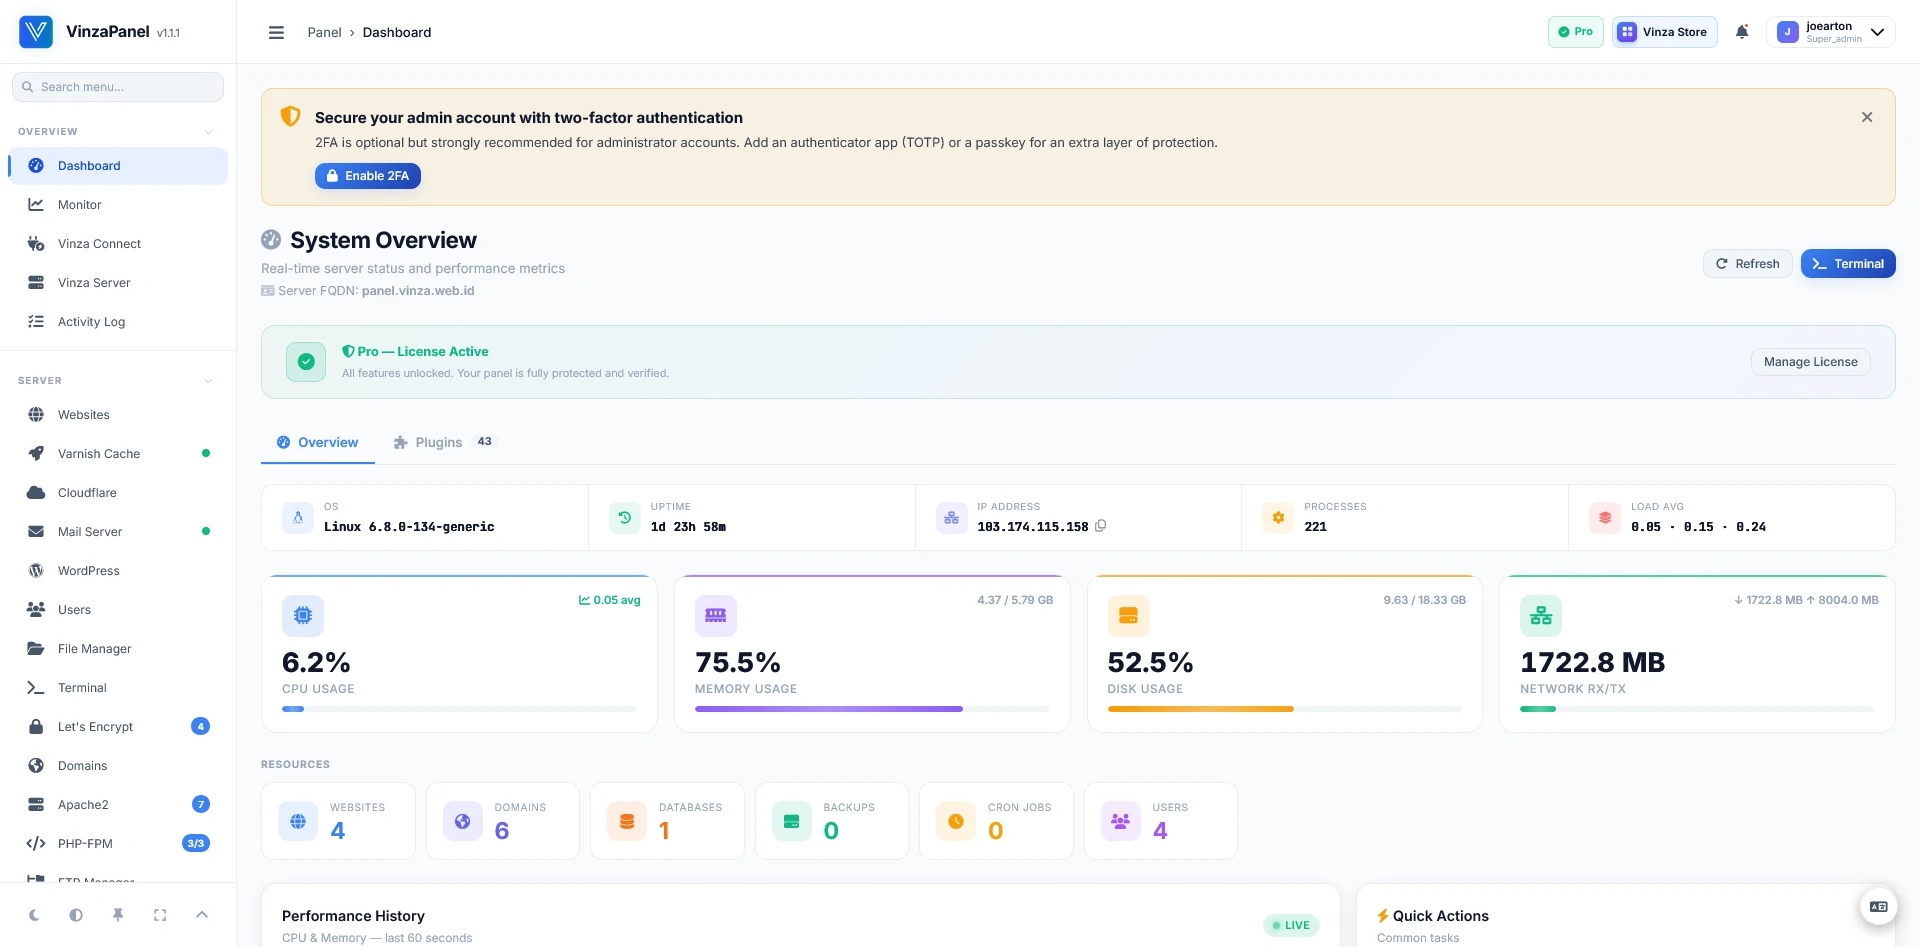The image size is (1920, 947).
Task: Click the server FQDN panel.vinza.web.id text
Action: click(418, 291)
